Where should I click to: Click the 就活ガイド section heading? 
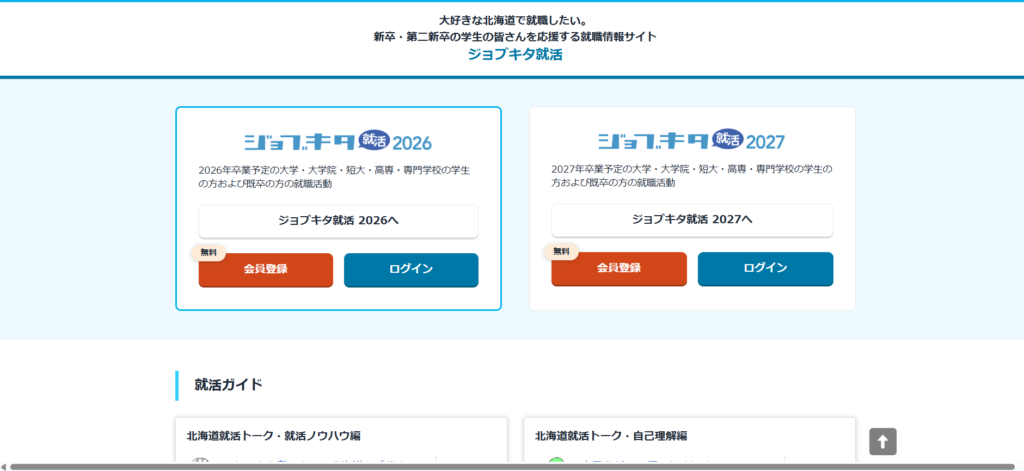(229, 385)
